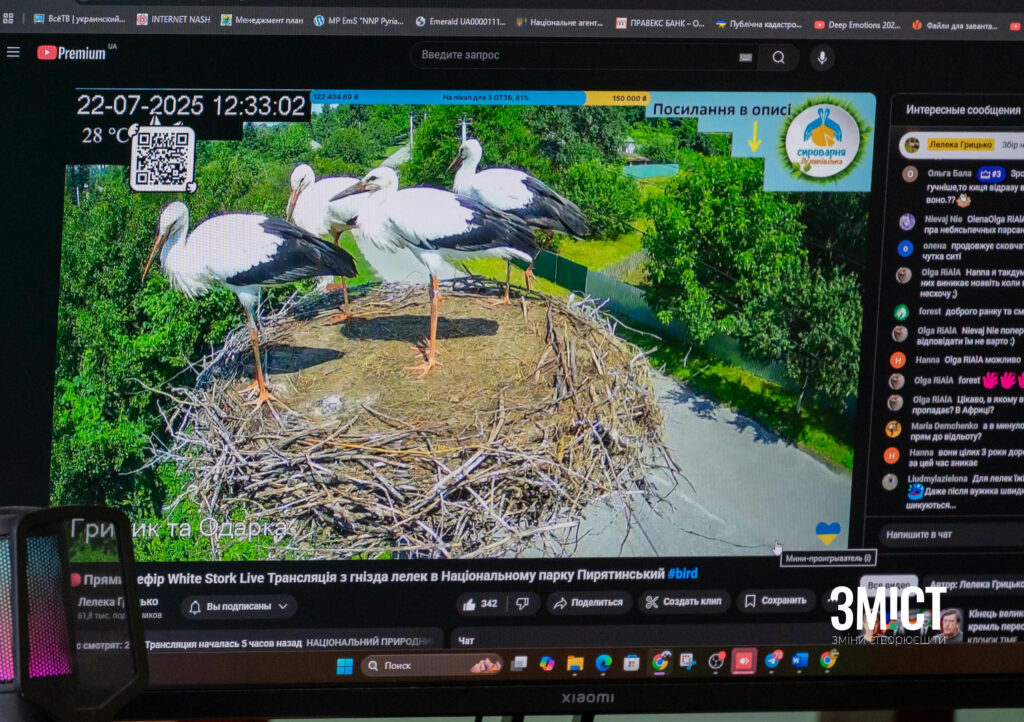Open File Explorer from the taskbar
This screenshot has height=722, width=1024.
coord(575,663)
